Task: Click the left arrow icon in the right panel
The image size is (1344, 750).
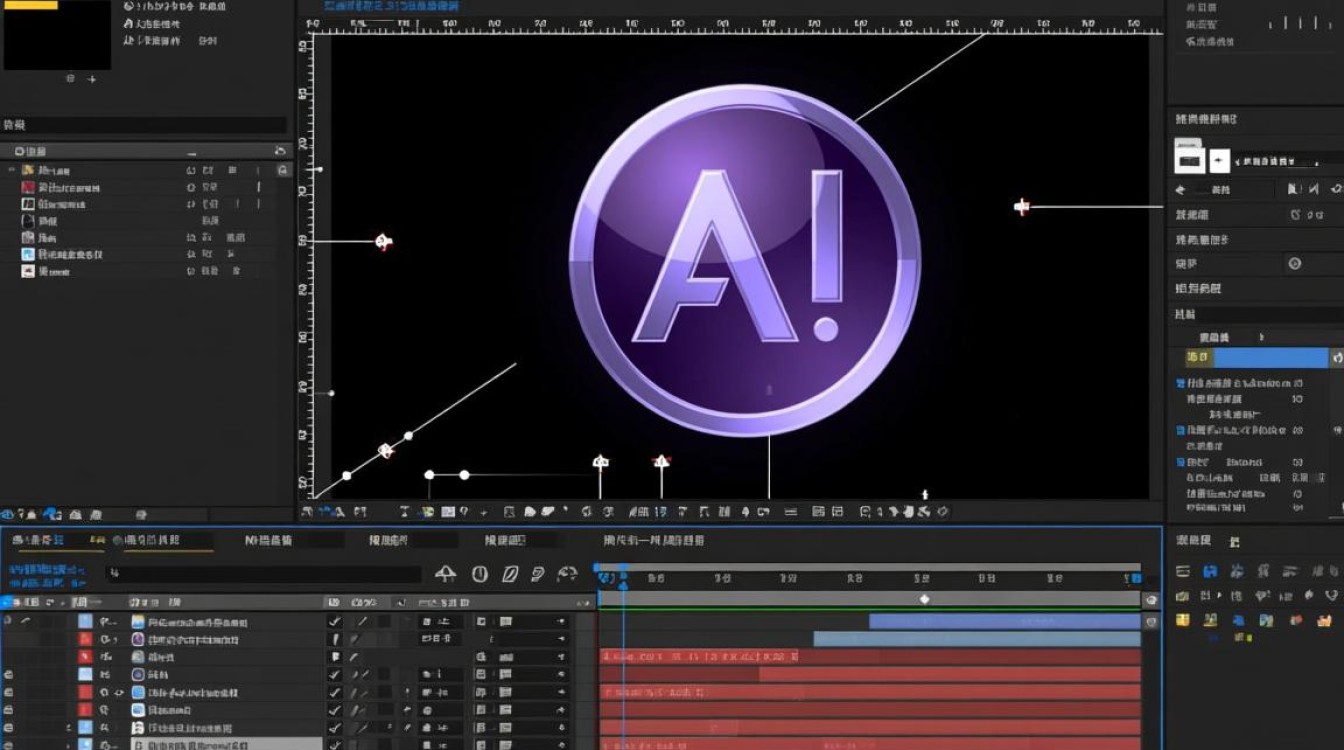Action: pyautogui.click(x=1181, y=189)
